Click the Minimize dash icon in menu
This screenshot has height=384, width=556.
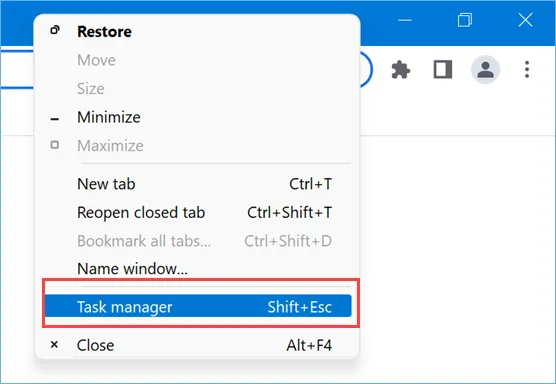pos(55,119)
